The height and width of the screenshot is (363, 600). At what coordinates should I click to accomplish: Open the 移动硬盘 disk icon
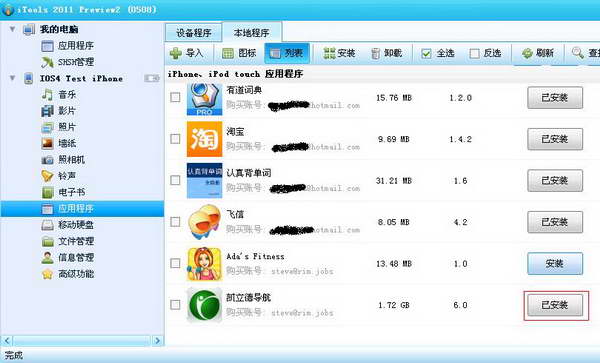(47, 225)
